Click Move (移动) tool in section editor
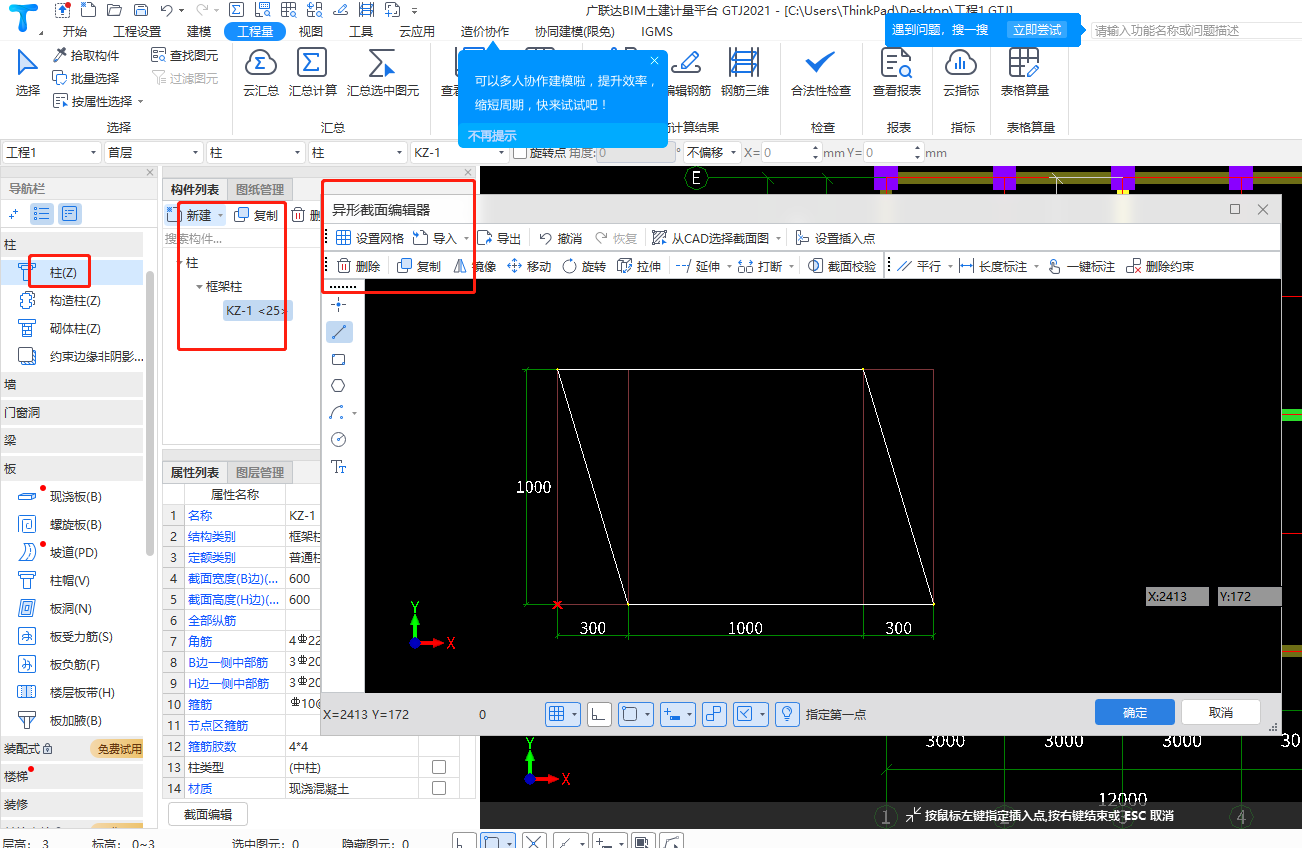The height and width of the screenshot is (848, 1302). (x=529, y=266)
